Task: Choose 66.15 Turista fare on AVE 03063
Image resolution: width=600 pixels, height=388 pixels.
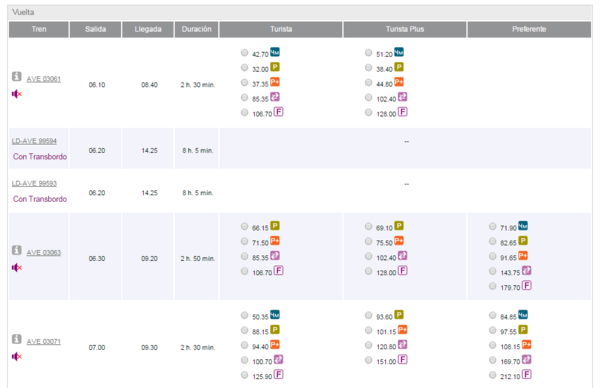Action: 245,227
